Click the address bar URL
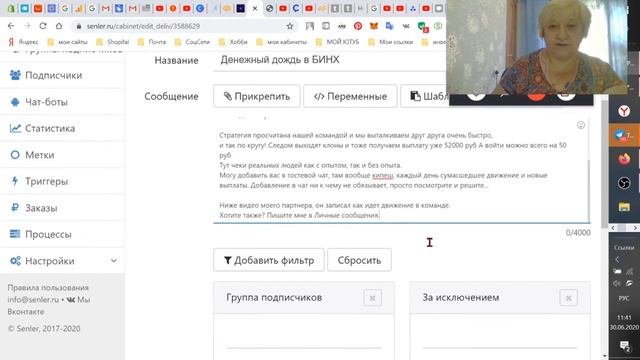Image resolution: width=640 pixels, height=360 pixels. (143, 26)
